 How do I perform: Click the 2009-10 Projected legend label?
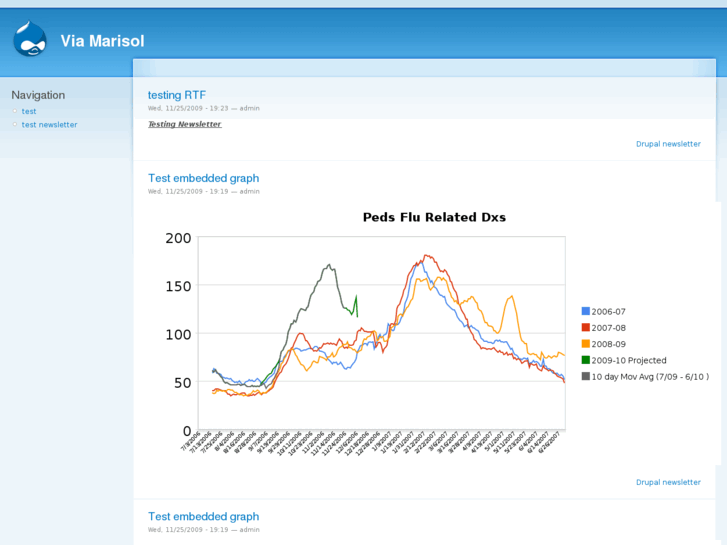tap(628, 360)
